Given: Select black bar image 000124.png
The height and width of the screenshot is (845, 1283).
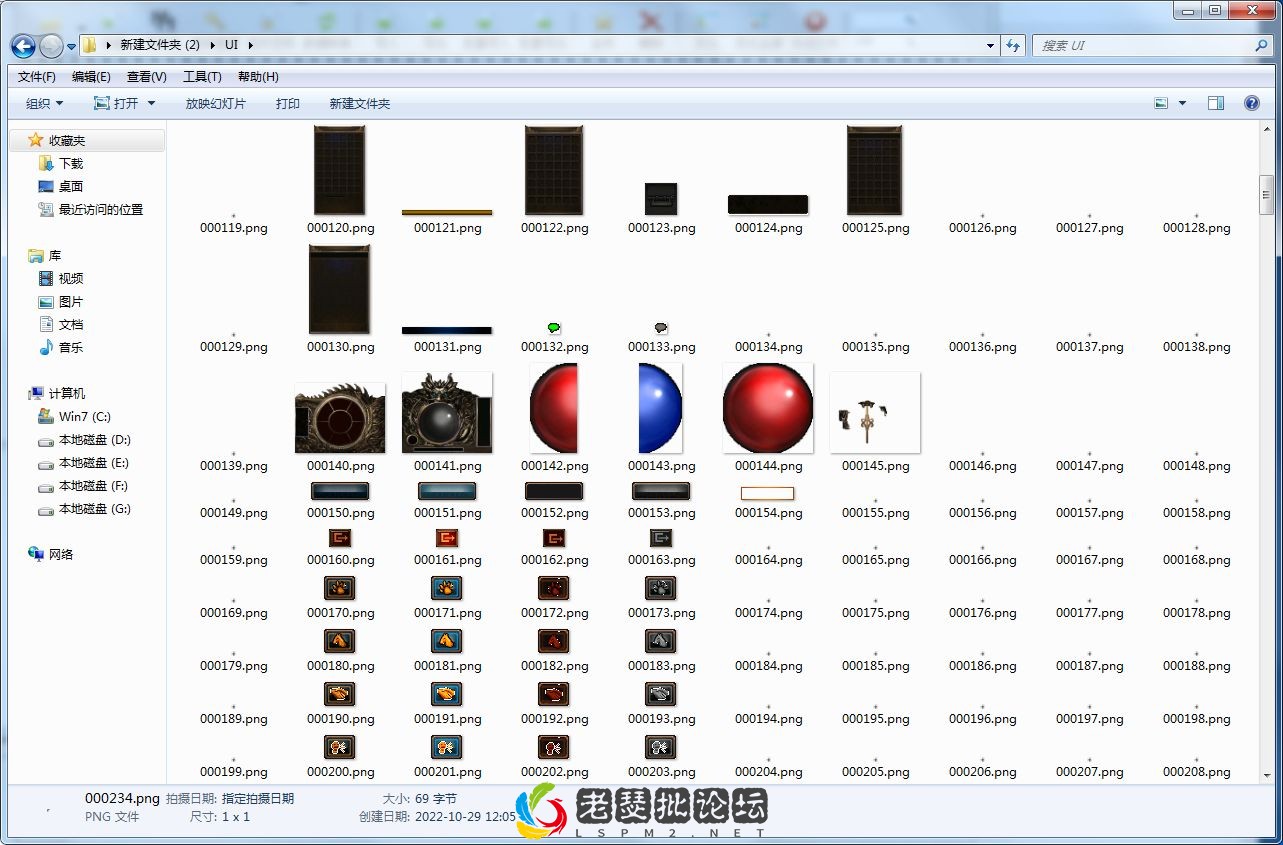Looking at the screenshot, I should coord(768,204).
